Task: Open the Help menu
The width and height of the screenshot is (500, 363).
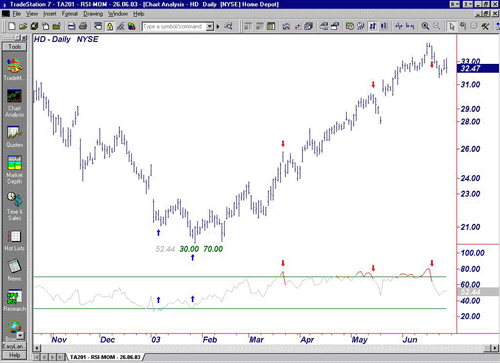Action: pos(138,14)
